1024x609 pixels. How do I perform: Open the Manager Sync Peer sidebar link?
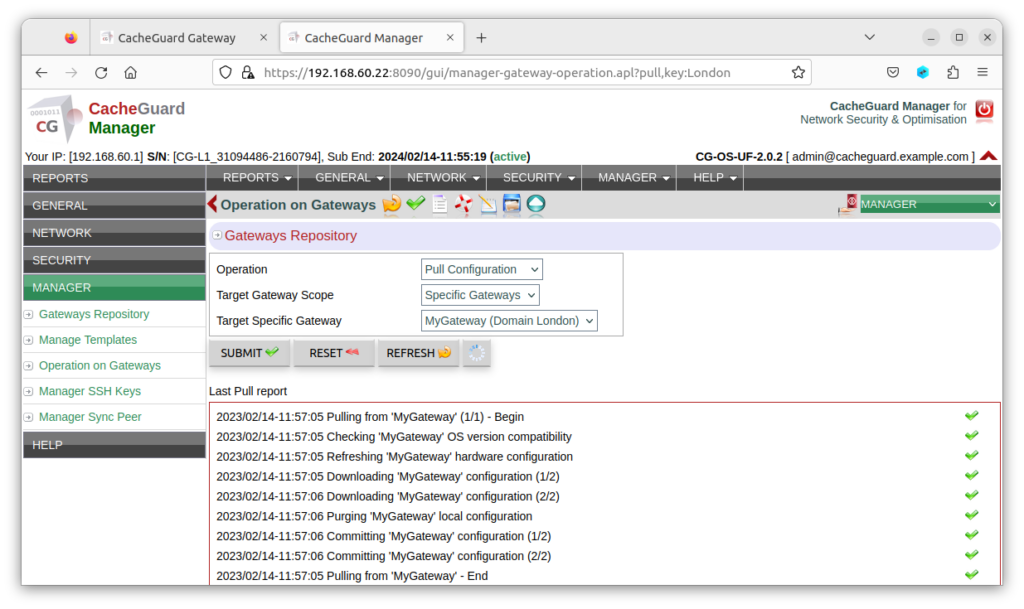click(x=90, y=416)
